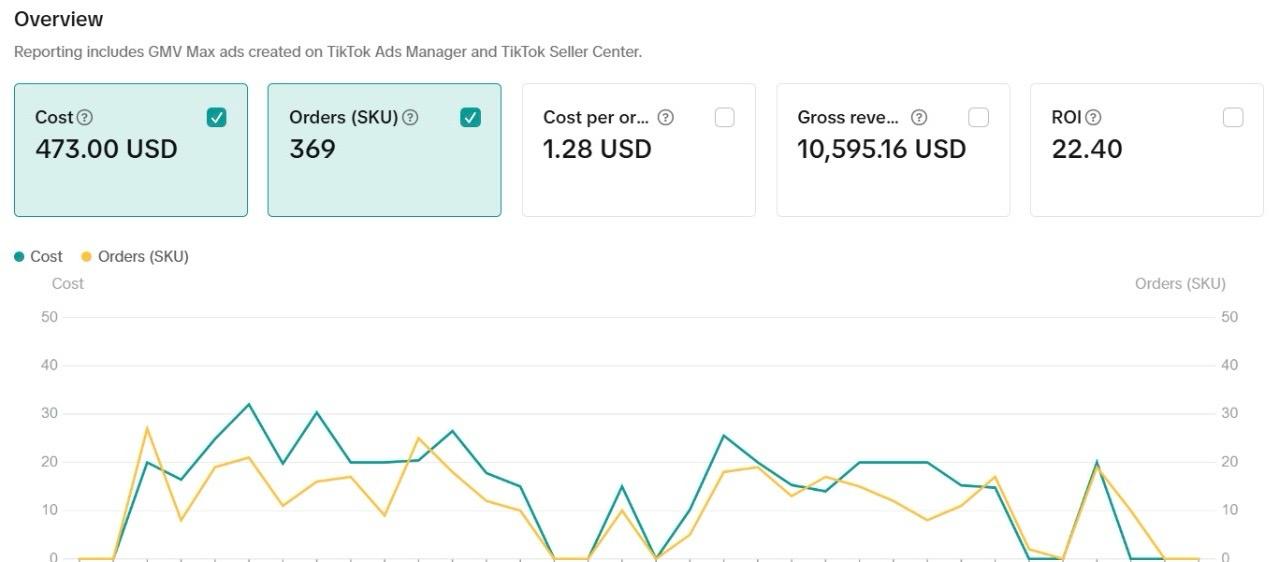Toggle the Cost series legend label
This screenshot has height=562, width=1278.
coord(46,257)
